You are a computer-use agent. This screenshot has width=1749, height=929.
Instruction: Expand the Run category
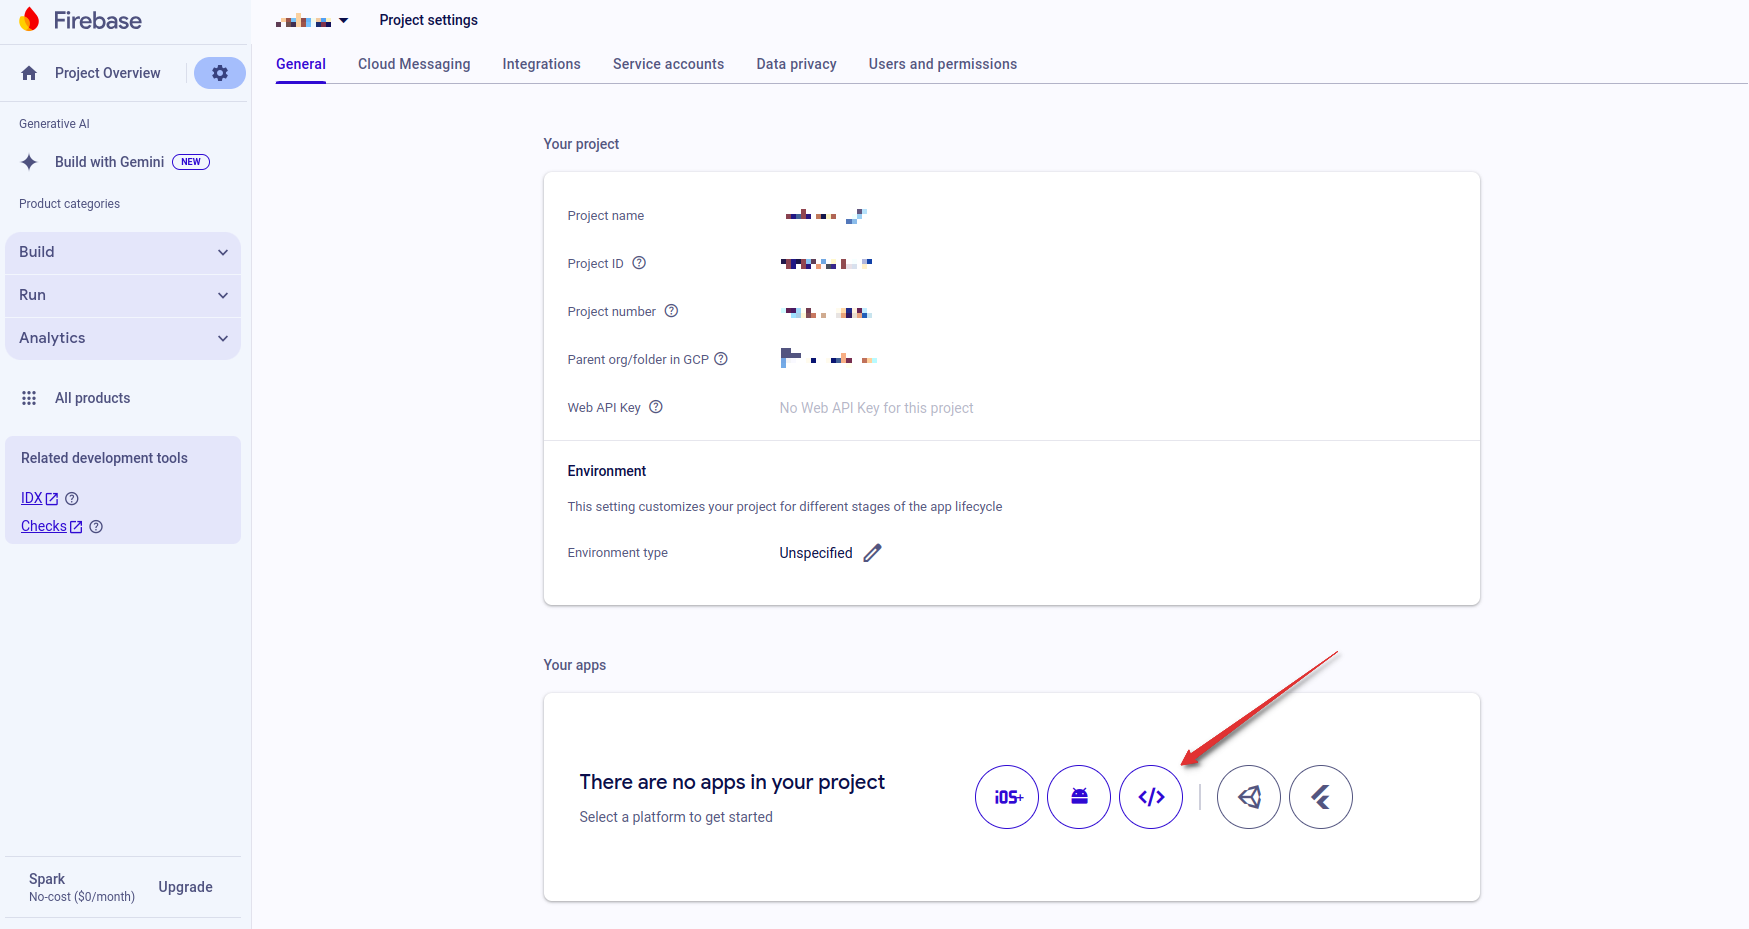[x=123, y=295]
